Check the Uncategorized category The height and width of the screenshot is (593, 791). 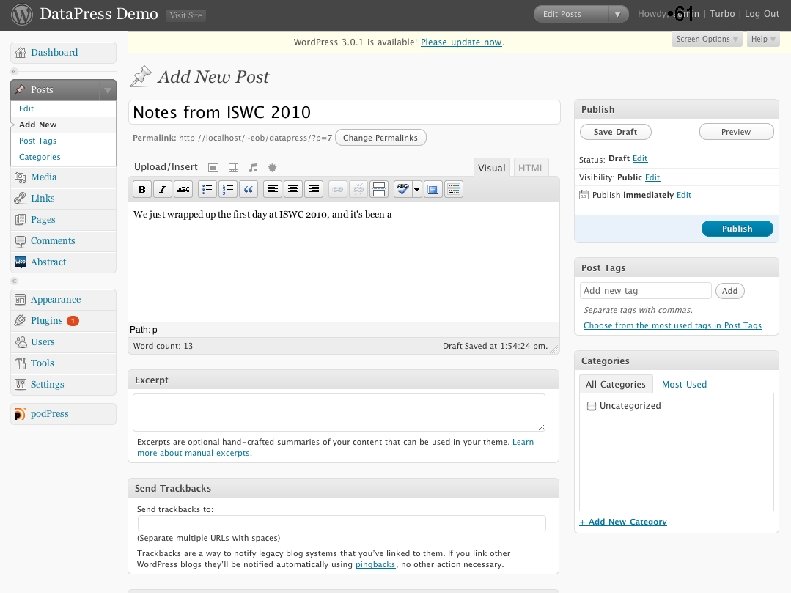tap(591, 406)
